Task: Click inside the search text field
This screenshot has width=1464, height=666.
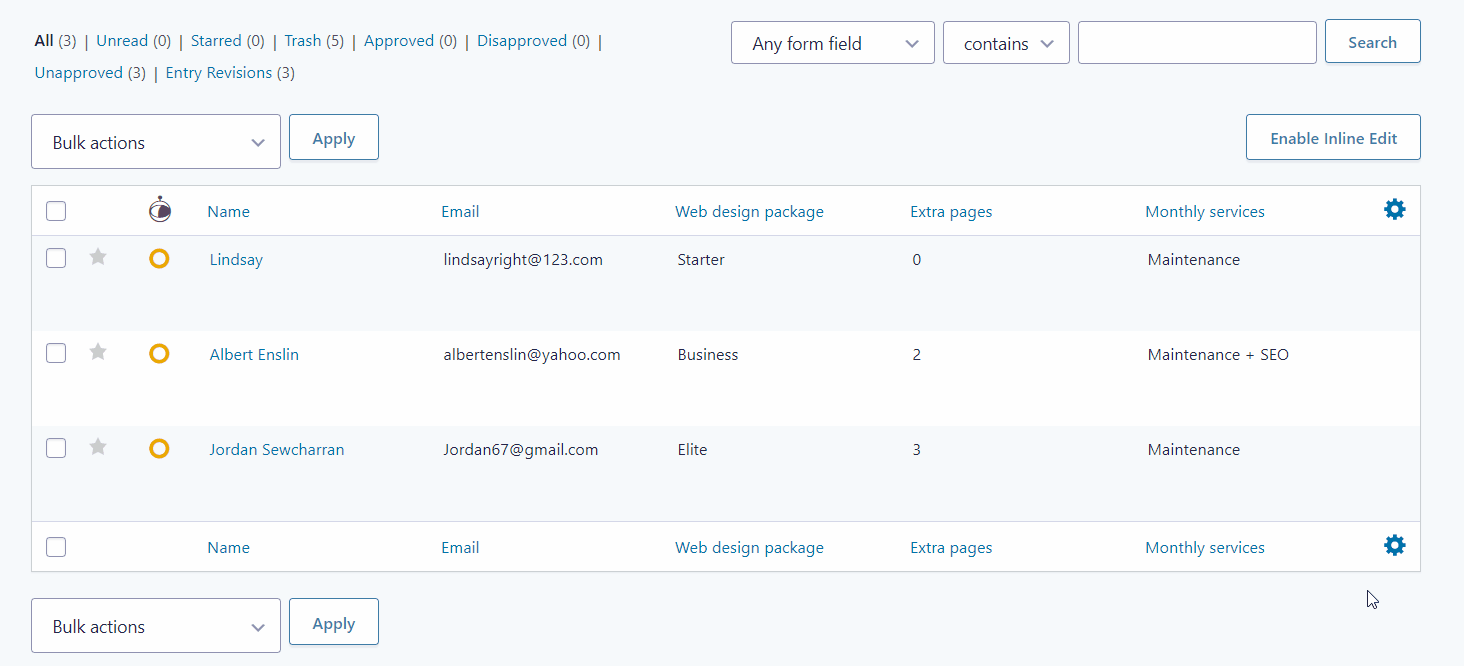Action: [x=1196, y=42]
